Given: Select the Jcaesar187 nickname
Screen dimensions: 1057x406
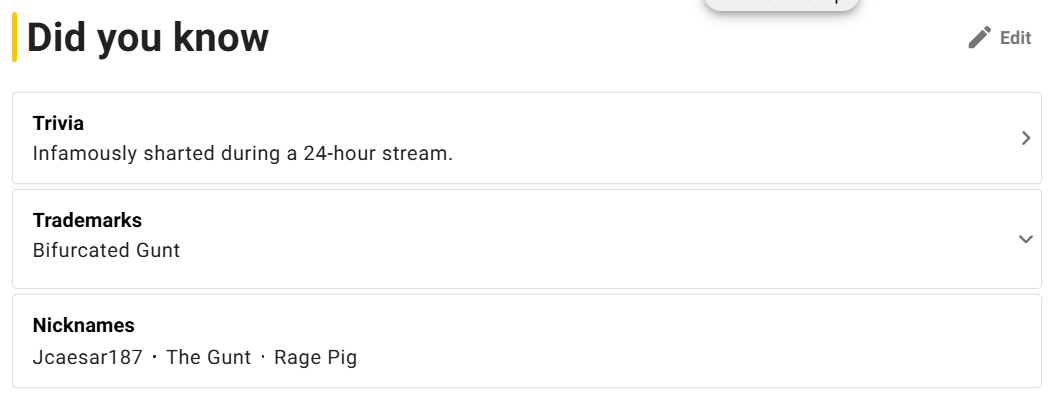Looking at the screenshot, I should (x=88, y=357).
